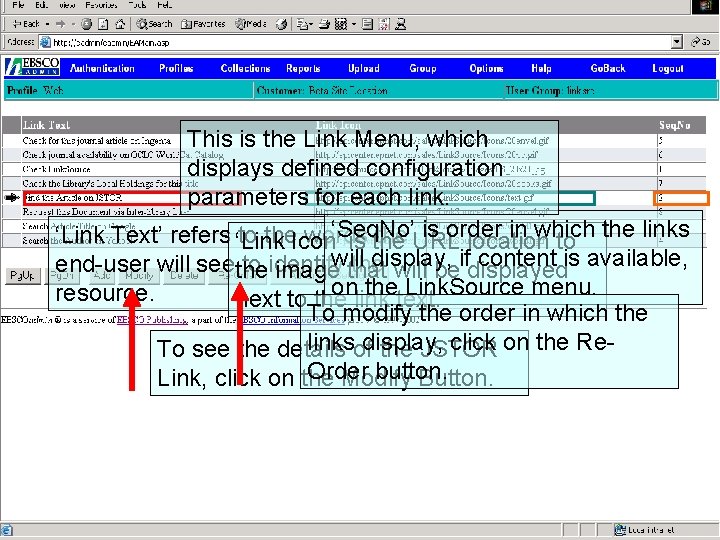The image size is (720, 540).
Task: Refresh the page using the Refresh icon
Action: point(103,24)
